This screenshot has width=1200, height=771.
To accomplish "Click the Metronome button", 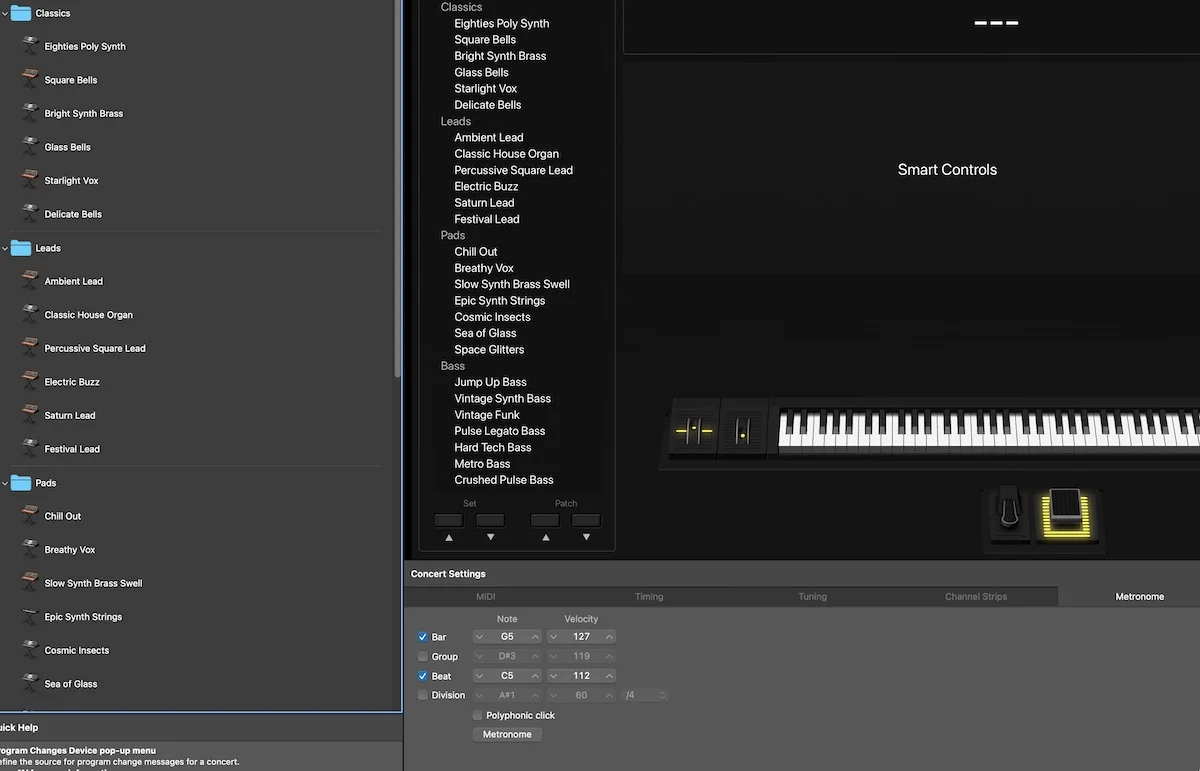I will pos(507,734).
